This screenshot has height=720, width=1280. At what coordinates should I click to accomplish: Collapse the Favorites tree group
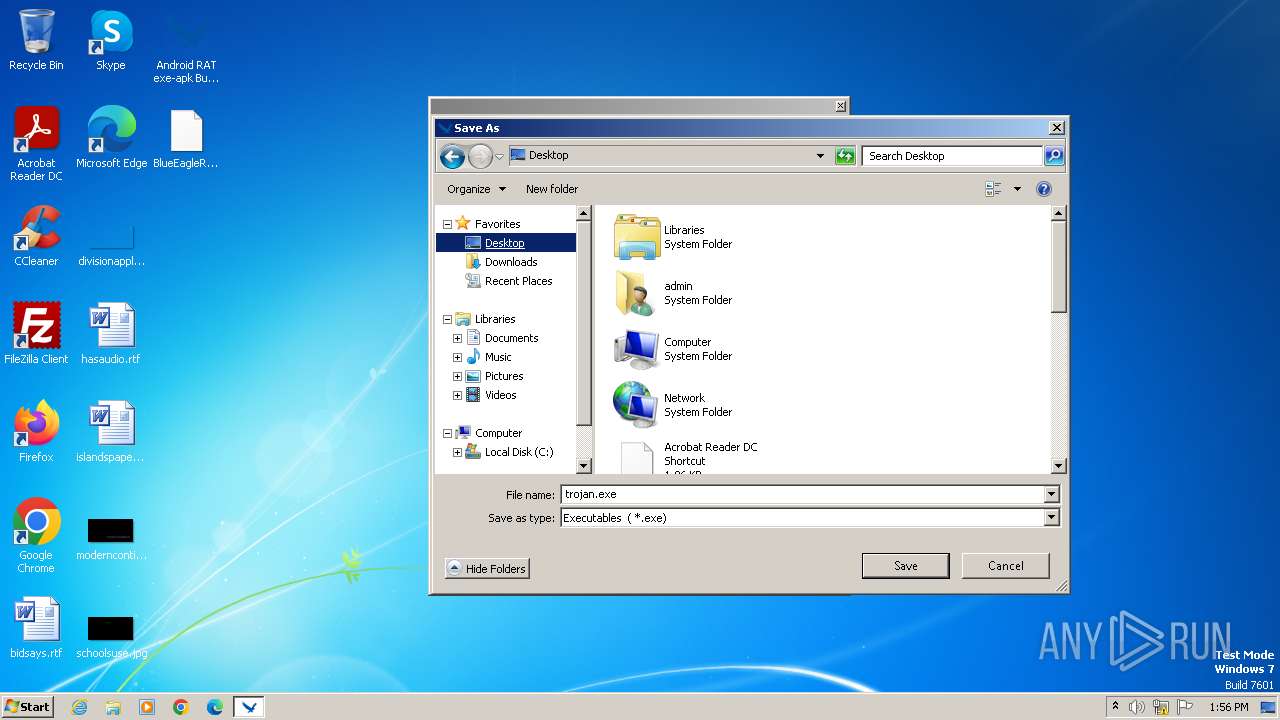click(447, 224)
